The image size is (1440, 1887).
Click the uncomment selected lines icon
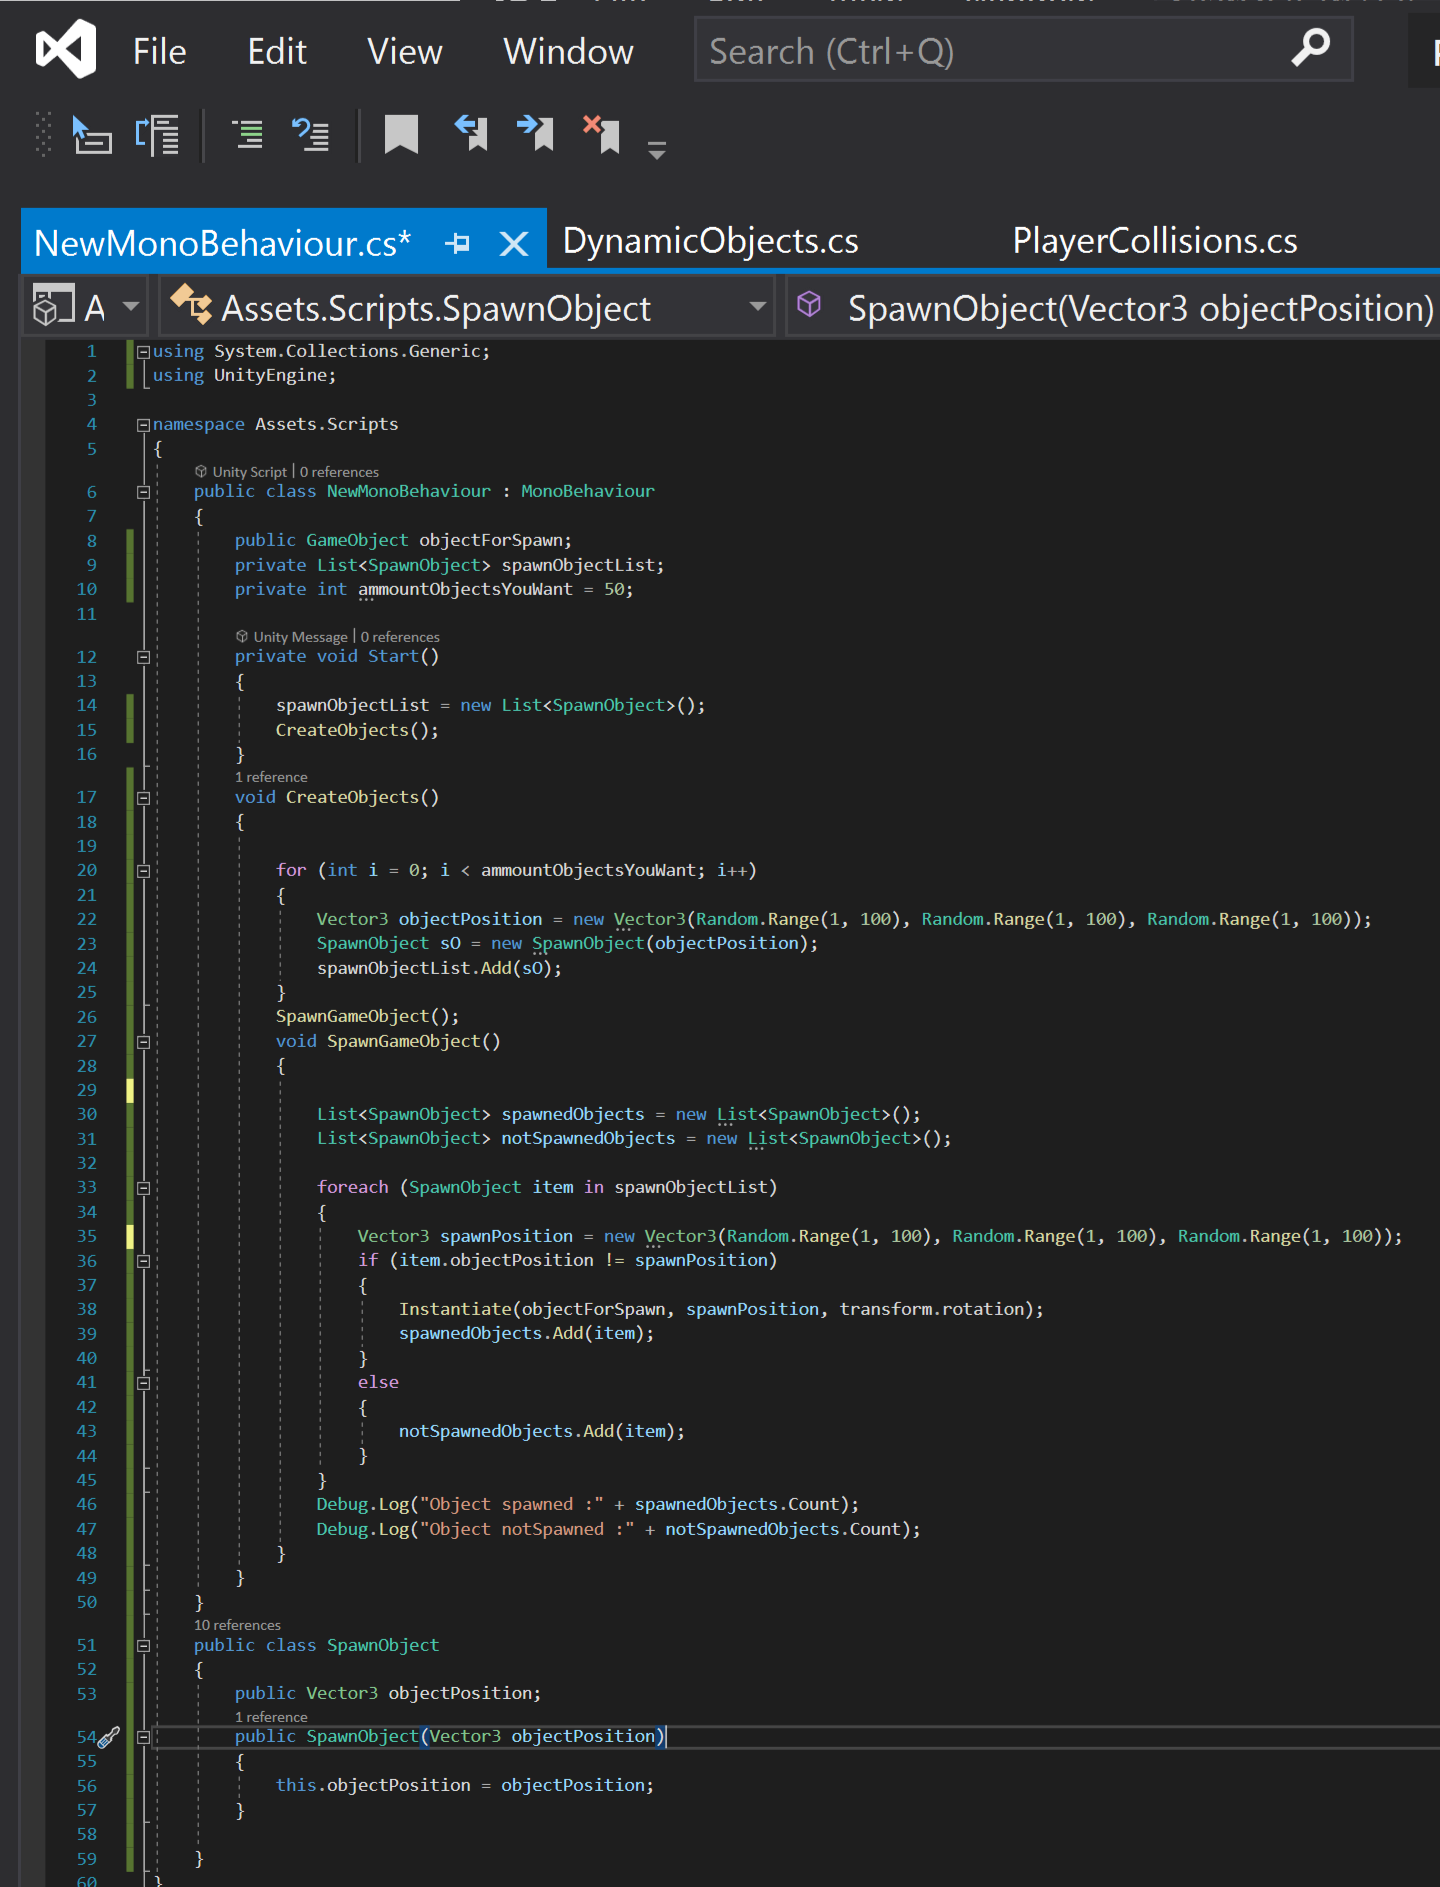[x=311, y=134]
